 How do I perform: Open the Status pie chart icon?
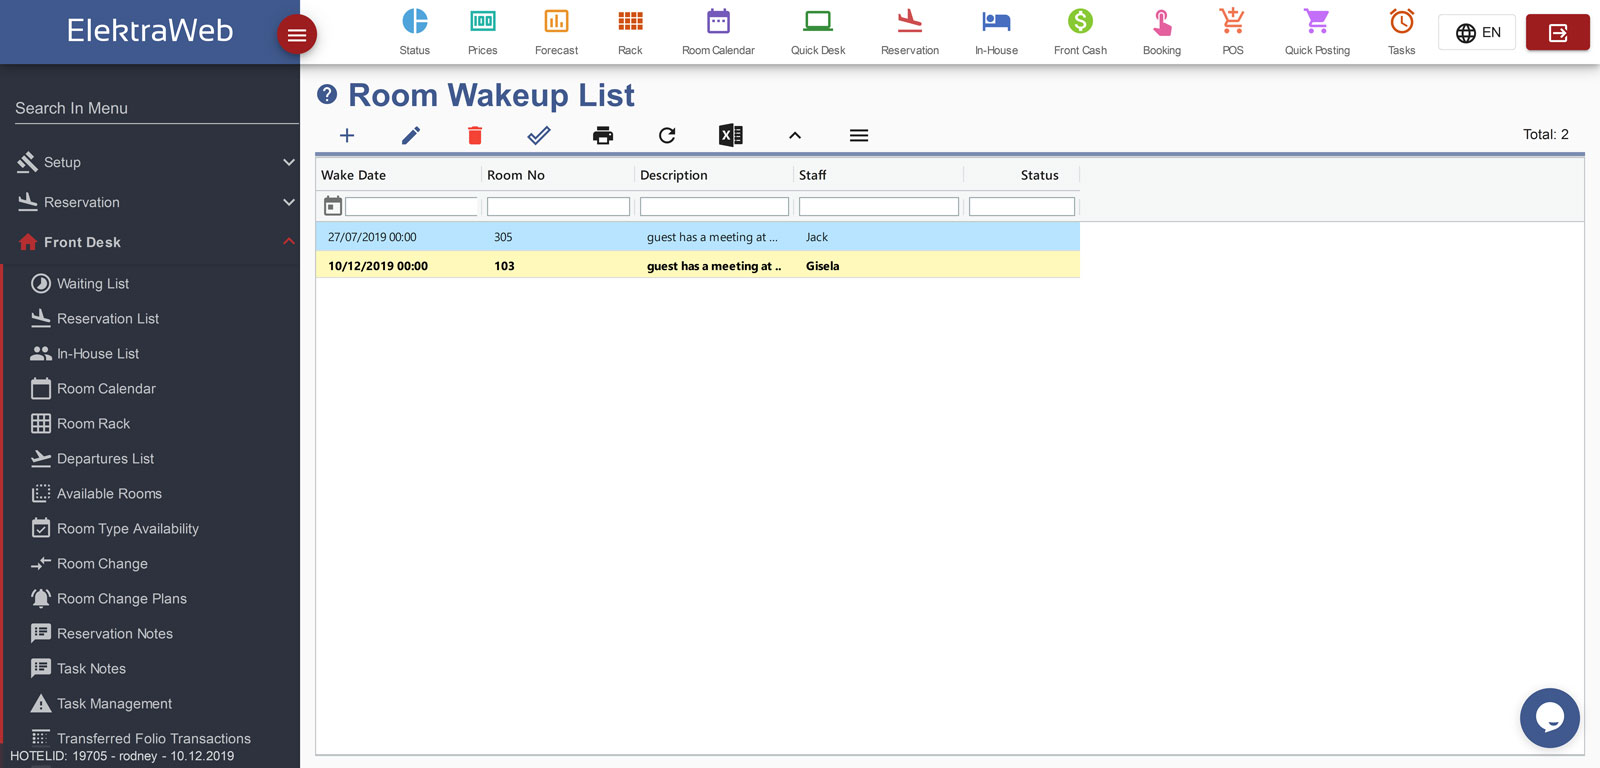[414, 21]
